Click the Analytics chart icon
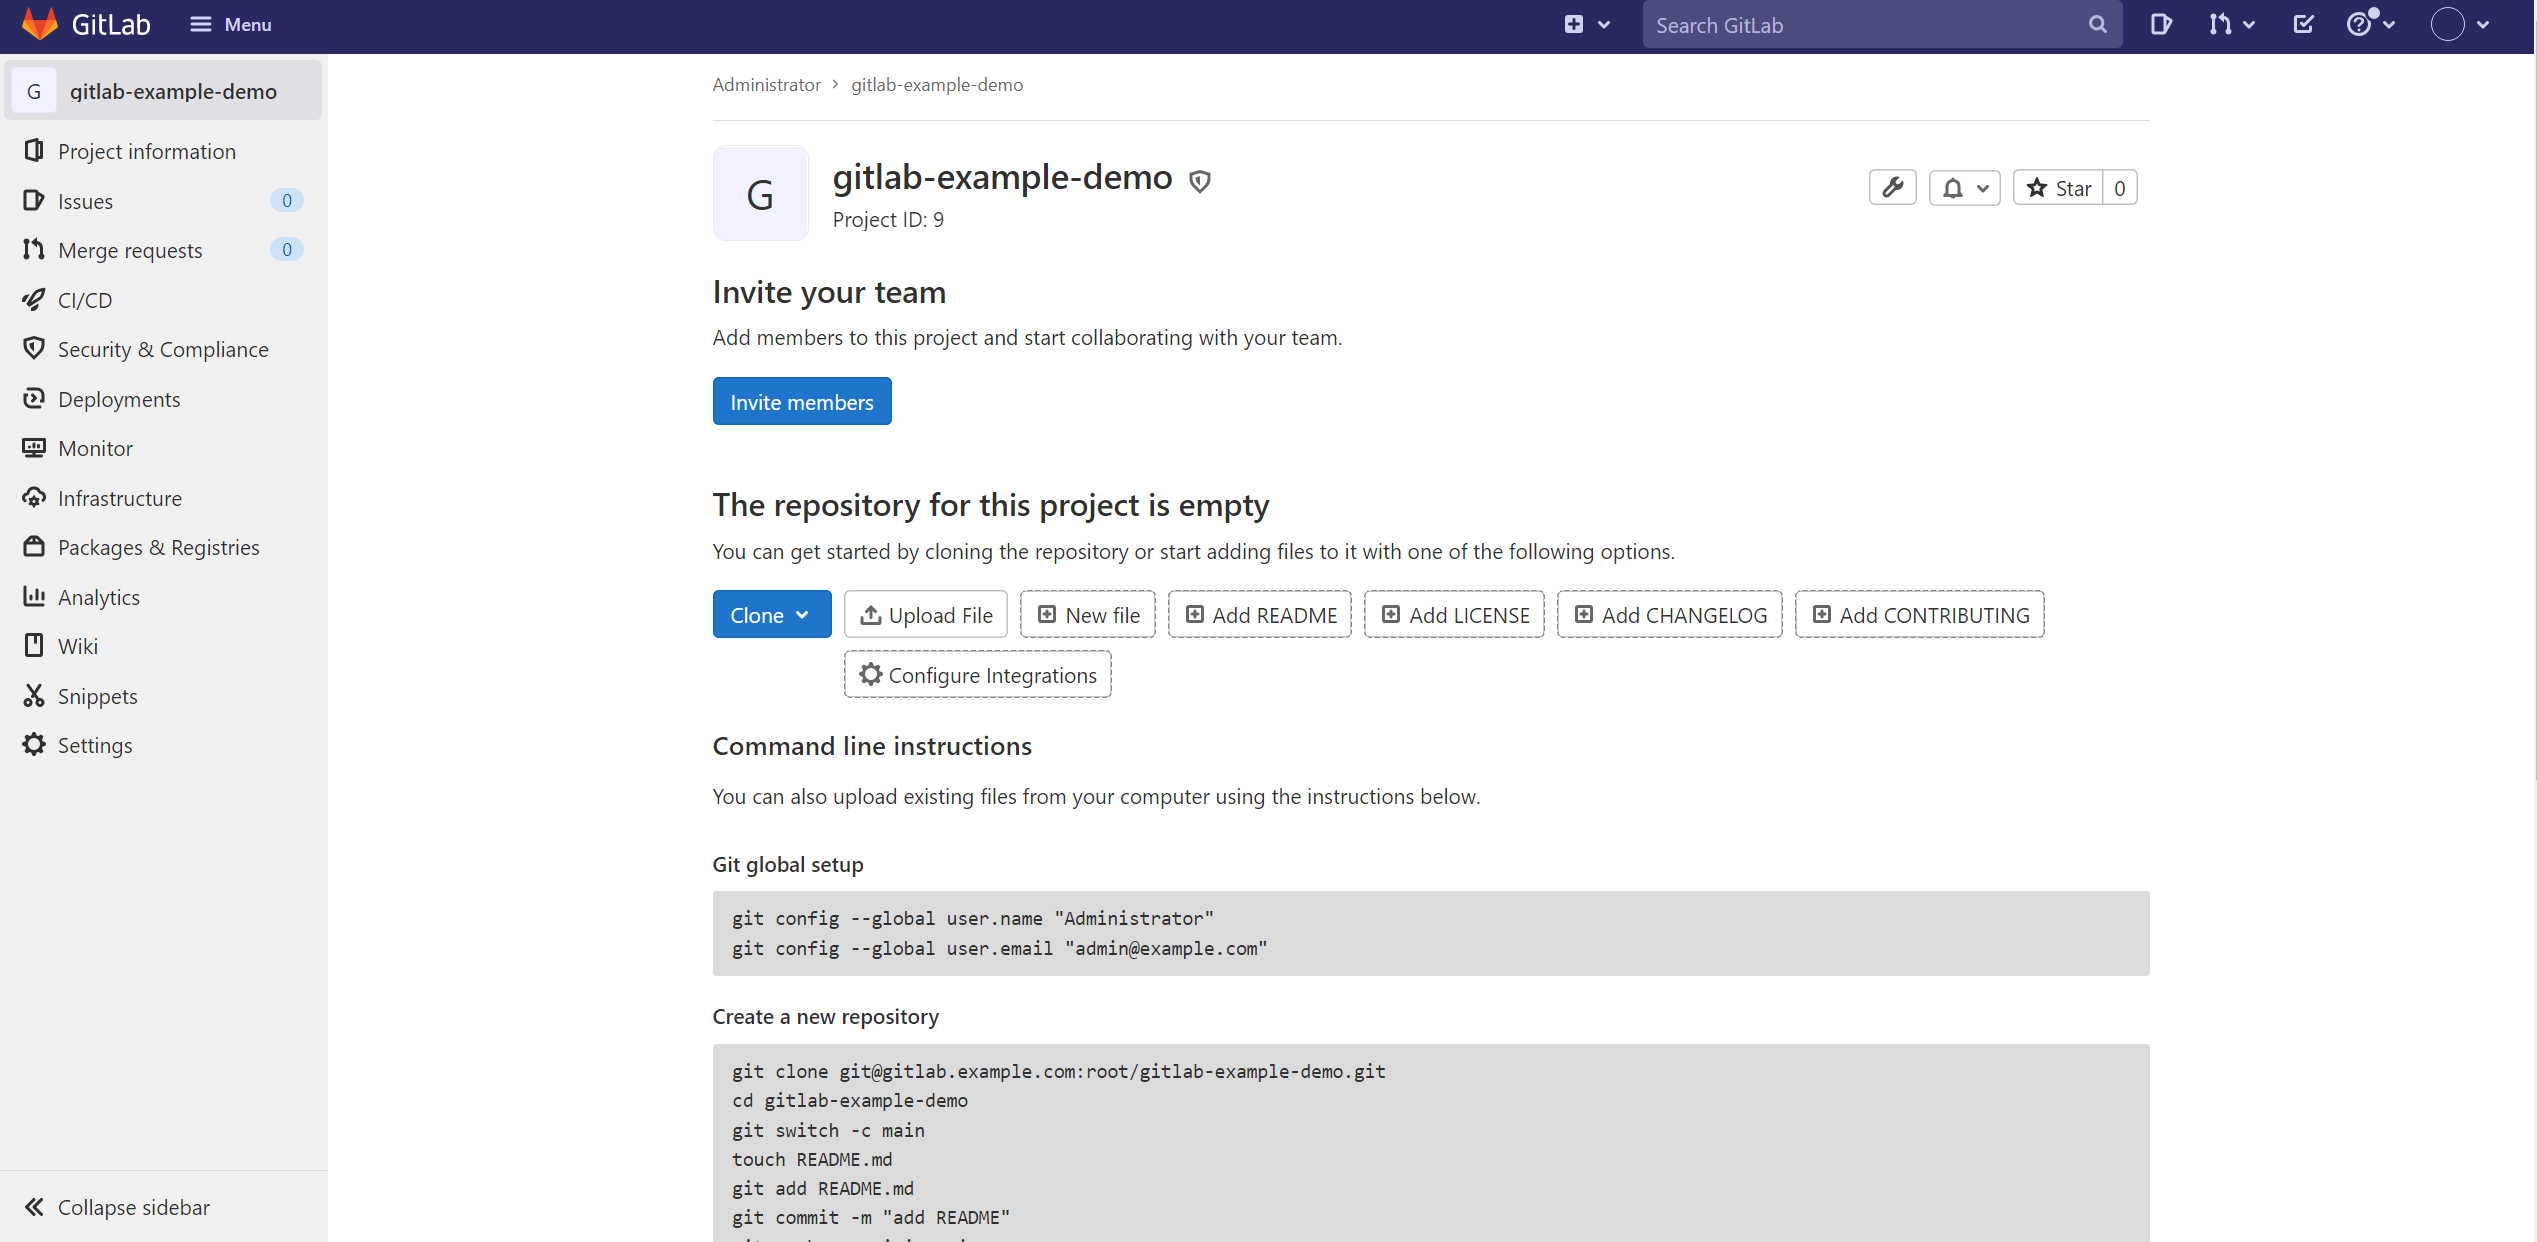The image size is (2537, 1242). pyautogui.click(x=34, y=596)
